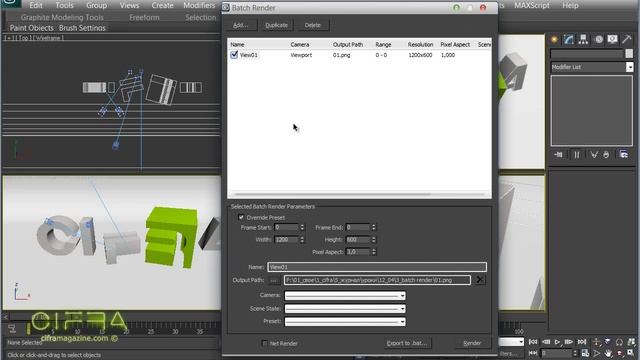Open the Group menu
640x360 pixels.
pos(96,5)
